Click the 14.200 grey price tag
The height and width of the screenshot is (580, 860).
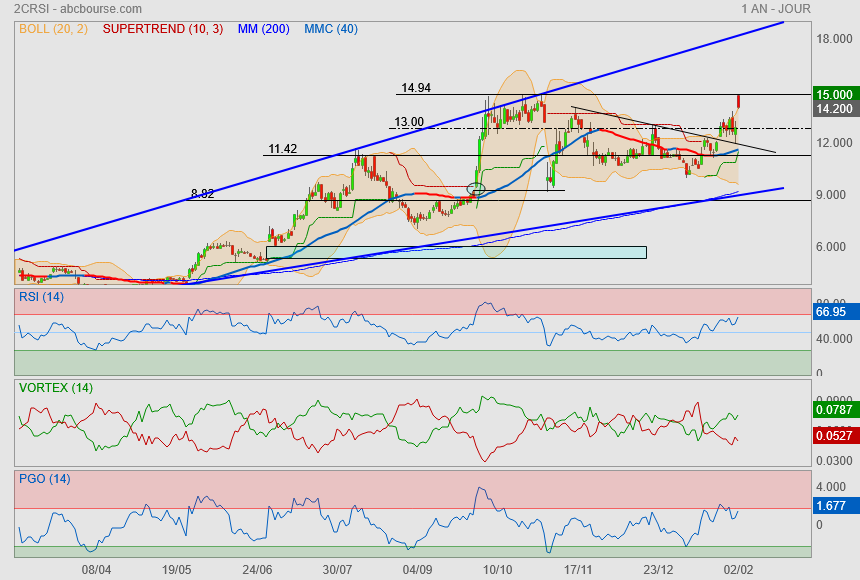834,109
